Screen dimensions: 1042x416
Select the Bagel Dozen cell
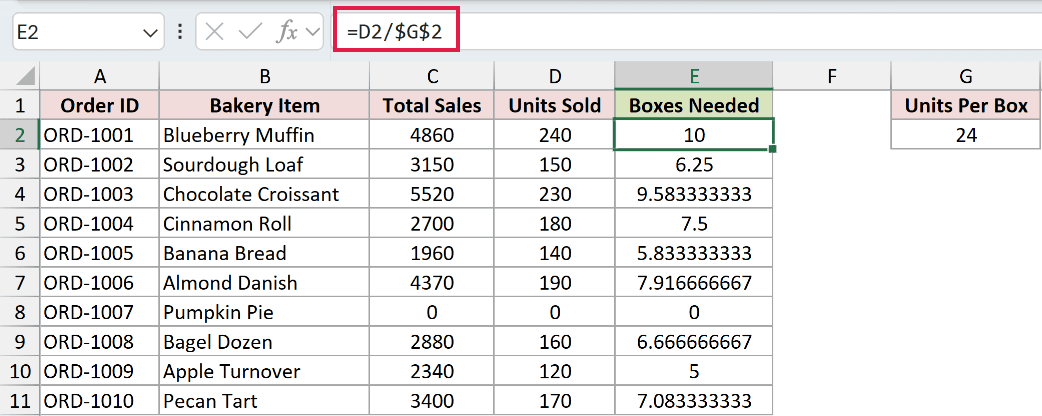[x=264, y=342]
